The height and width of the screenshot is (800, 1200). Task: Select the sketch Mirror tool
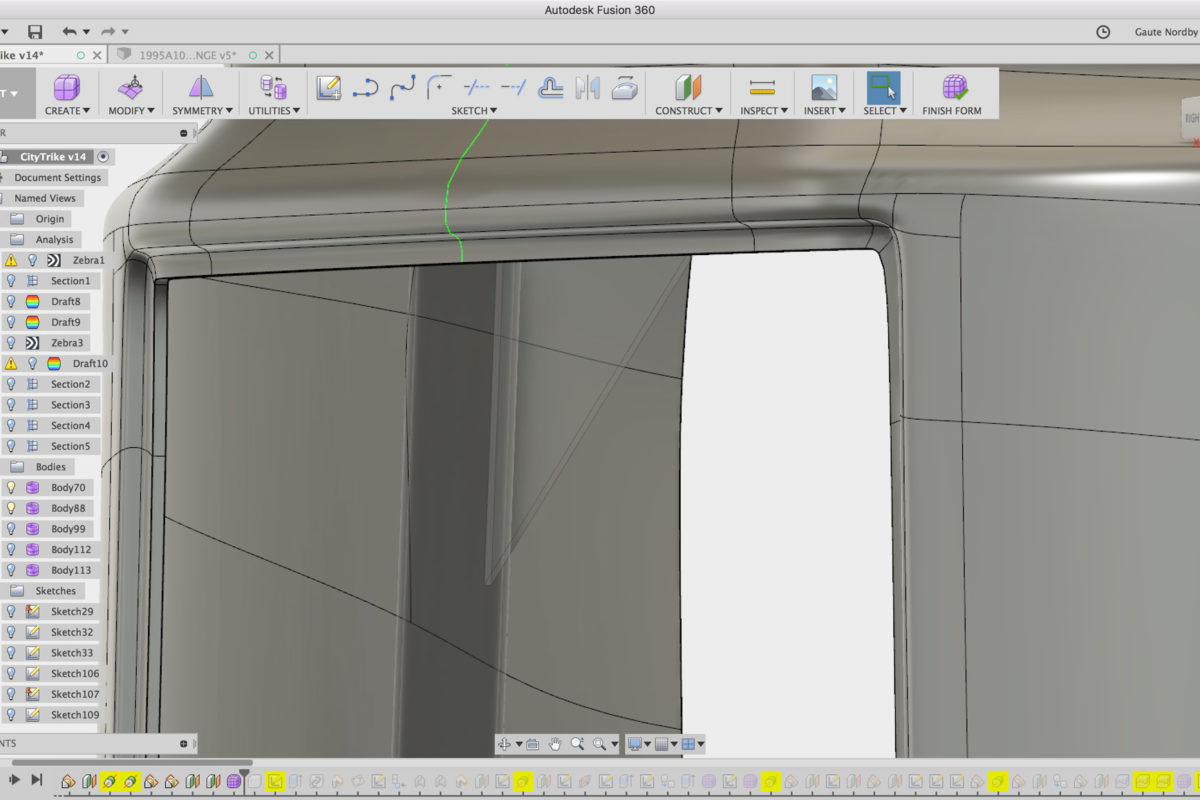587,87
